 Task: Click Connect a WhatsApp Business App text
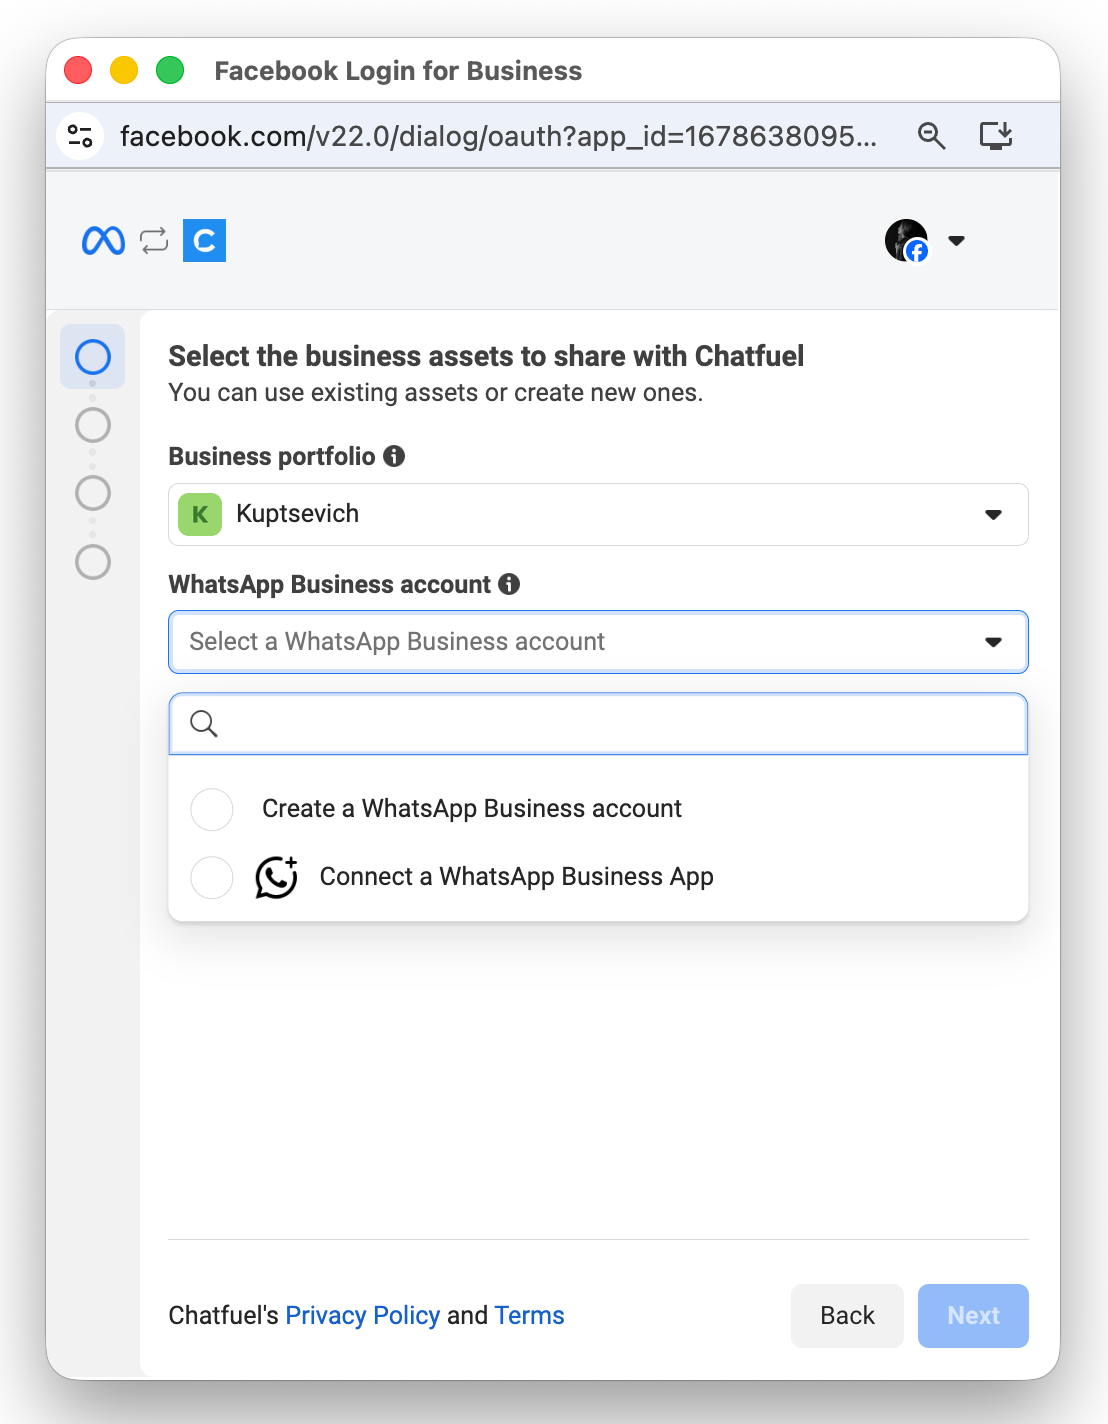click(517, 877)
